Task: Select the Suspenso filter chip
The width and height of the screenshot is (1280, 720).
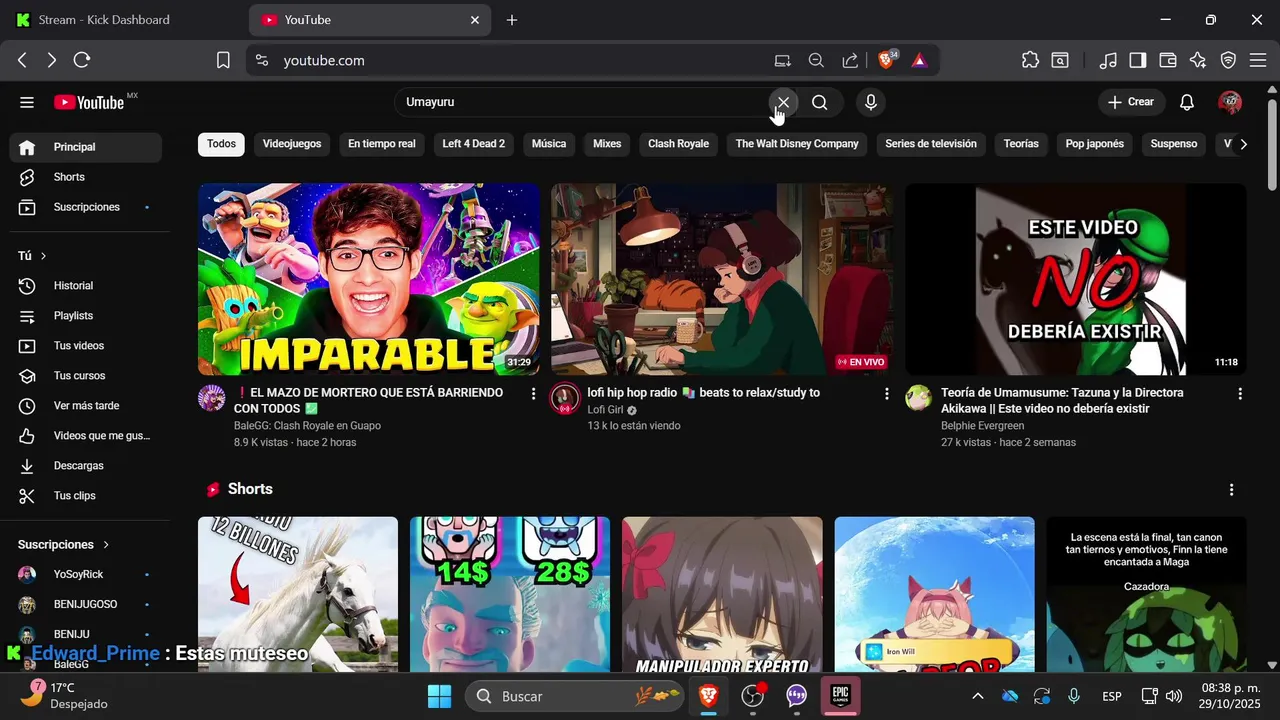Action: pyautogui.click(x=1174, y=144)
